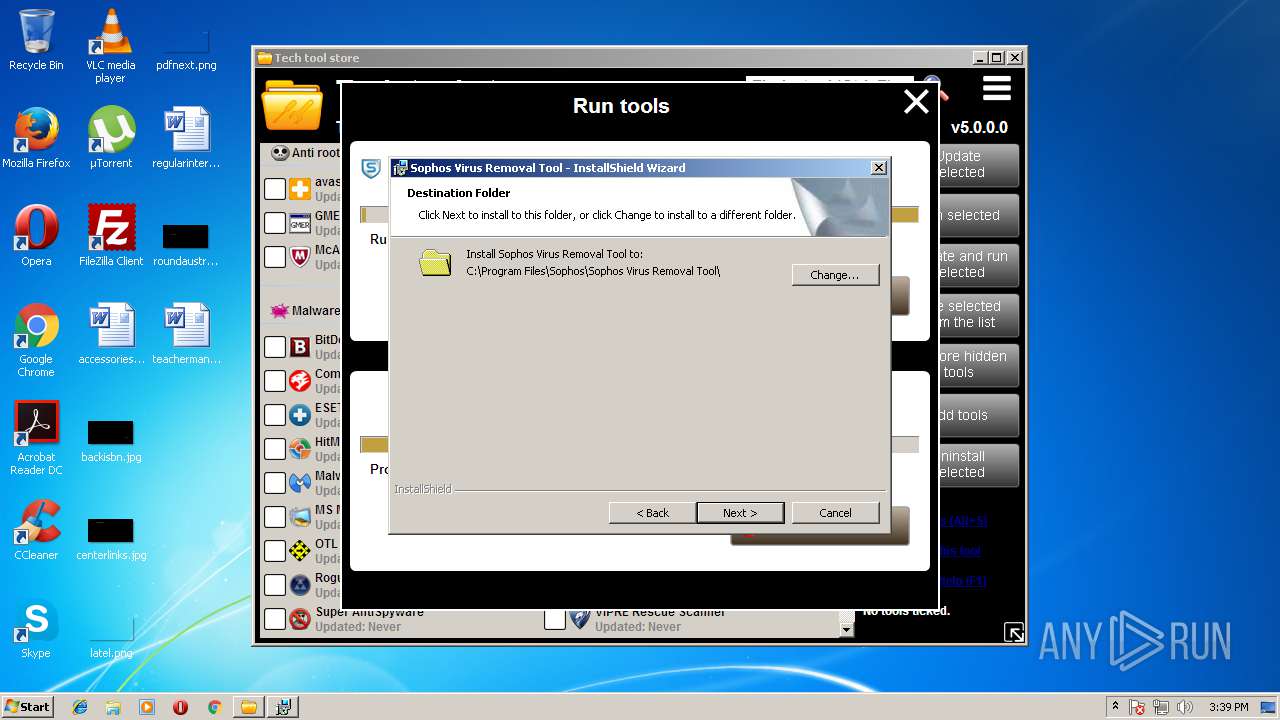Click the Malwarebytes blue icon
This screenshot has width=1280, height=720.
(x=300, y=483)
